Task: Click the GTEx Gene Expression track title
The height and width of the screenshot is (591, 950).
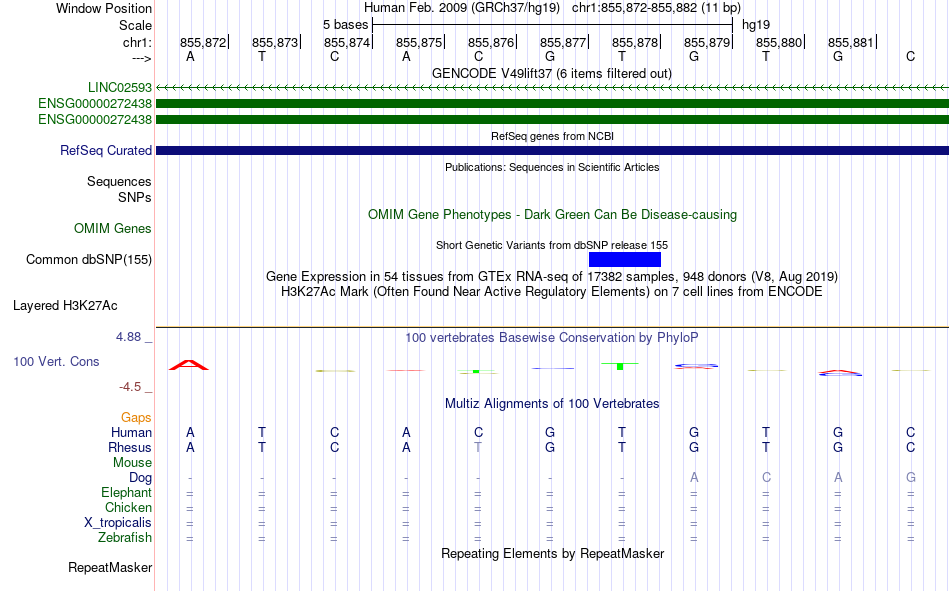Action: [x=552, y=276]
